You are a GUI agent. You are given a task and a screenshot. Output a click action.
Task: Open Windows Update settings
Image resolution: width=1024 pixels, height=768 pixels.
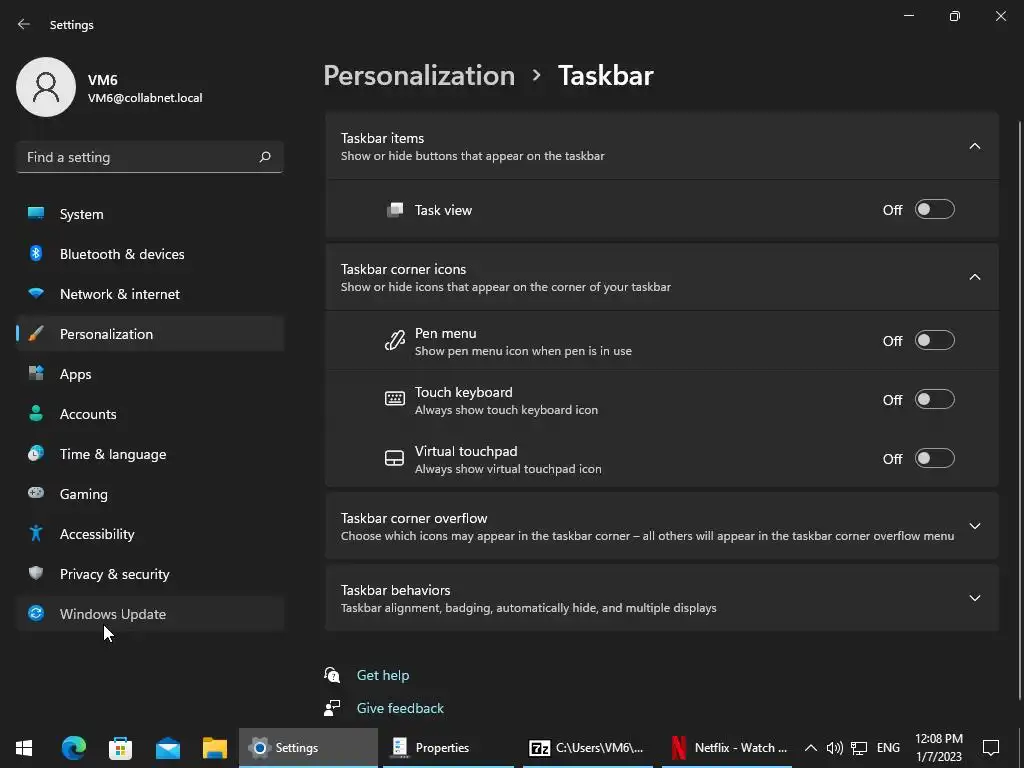pyautogui.click(x=150, y=614)
